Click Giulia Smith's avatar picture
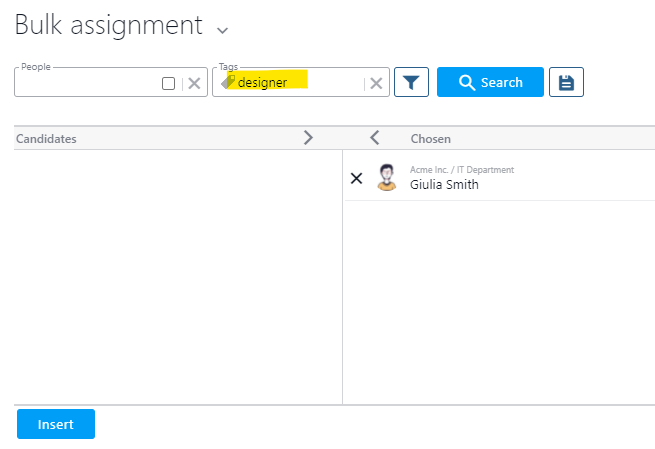The image size is (655, 449). tap(386, 178)
